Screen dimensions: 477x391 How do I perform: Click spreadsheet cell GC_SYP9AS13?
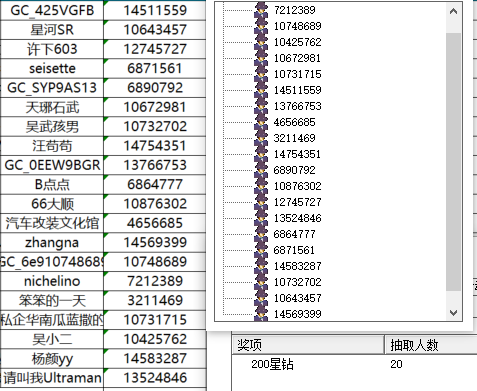pos(52,88)
